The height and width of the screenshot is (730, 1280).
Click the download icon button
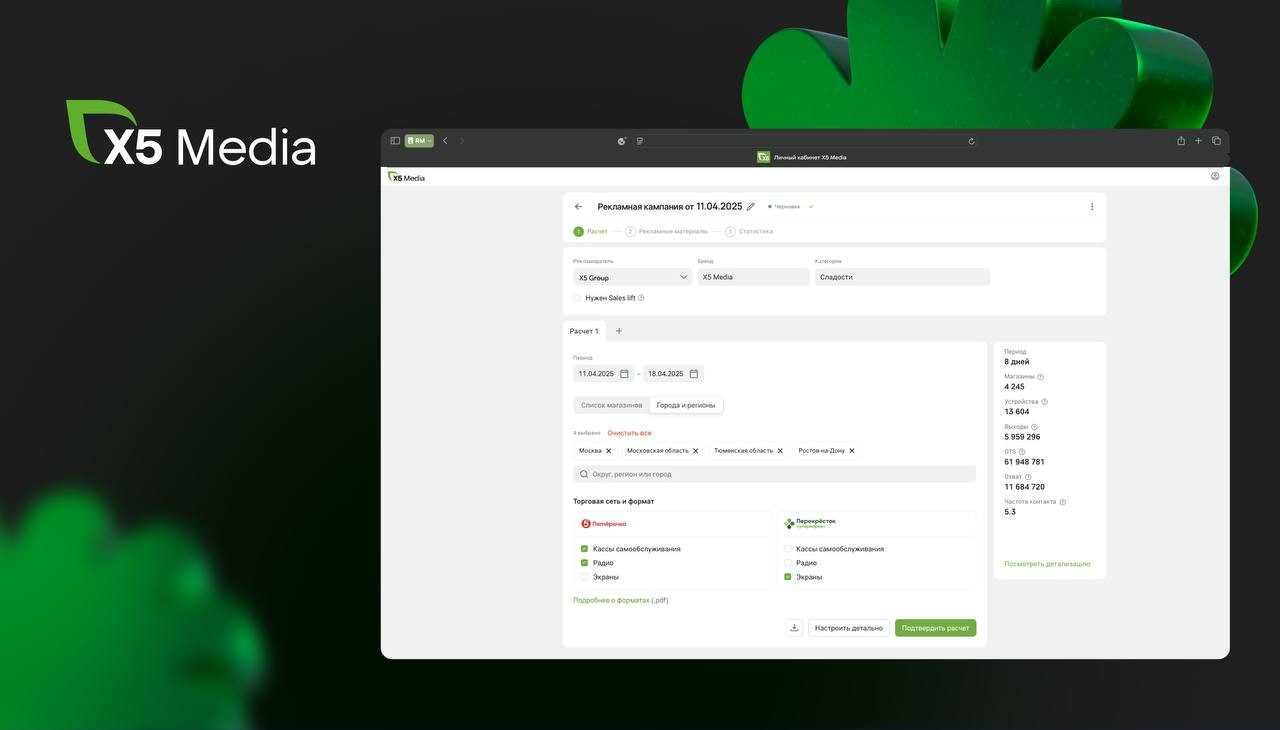click(x=794, y=628)
